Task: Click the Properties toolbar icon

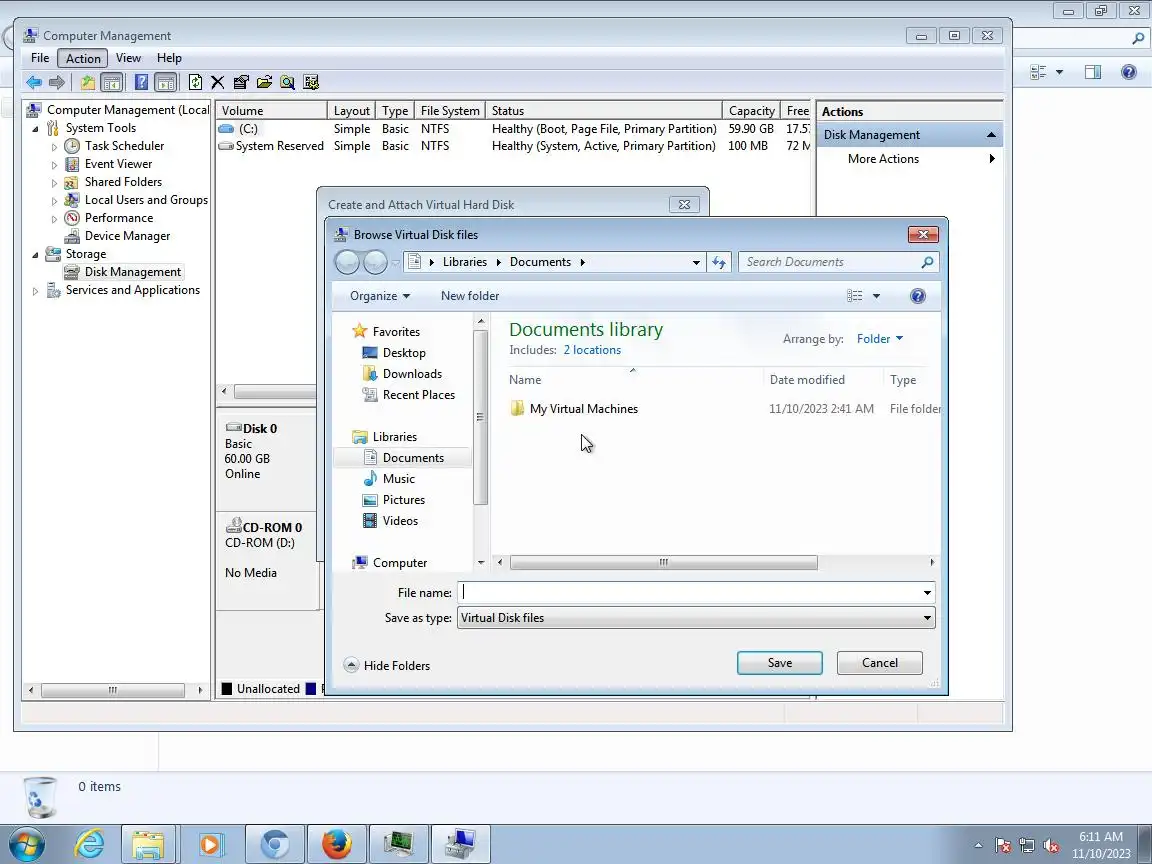Action: pos(241,82)
